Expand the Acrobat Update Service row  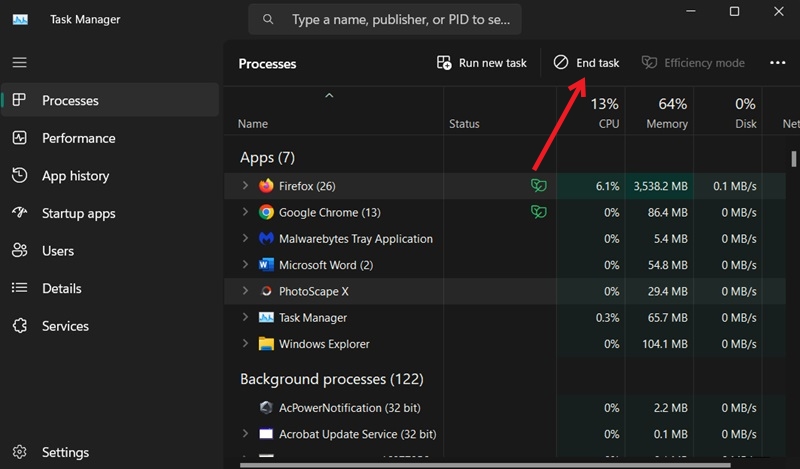[x=245, y=433]
